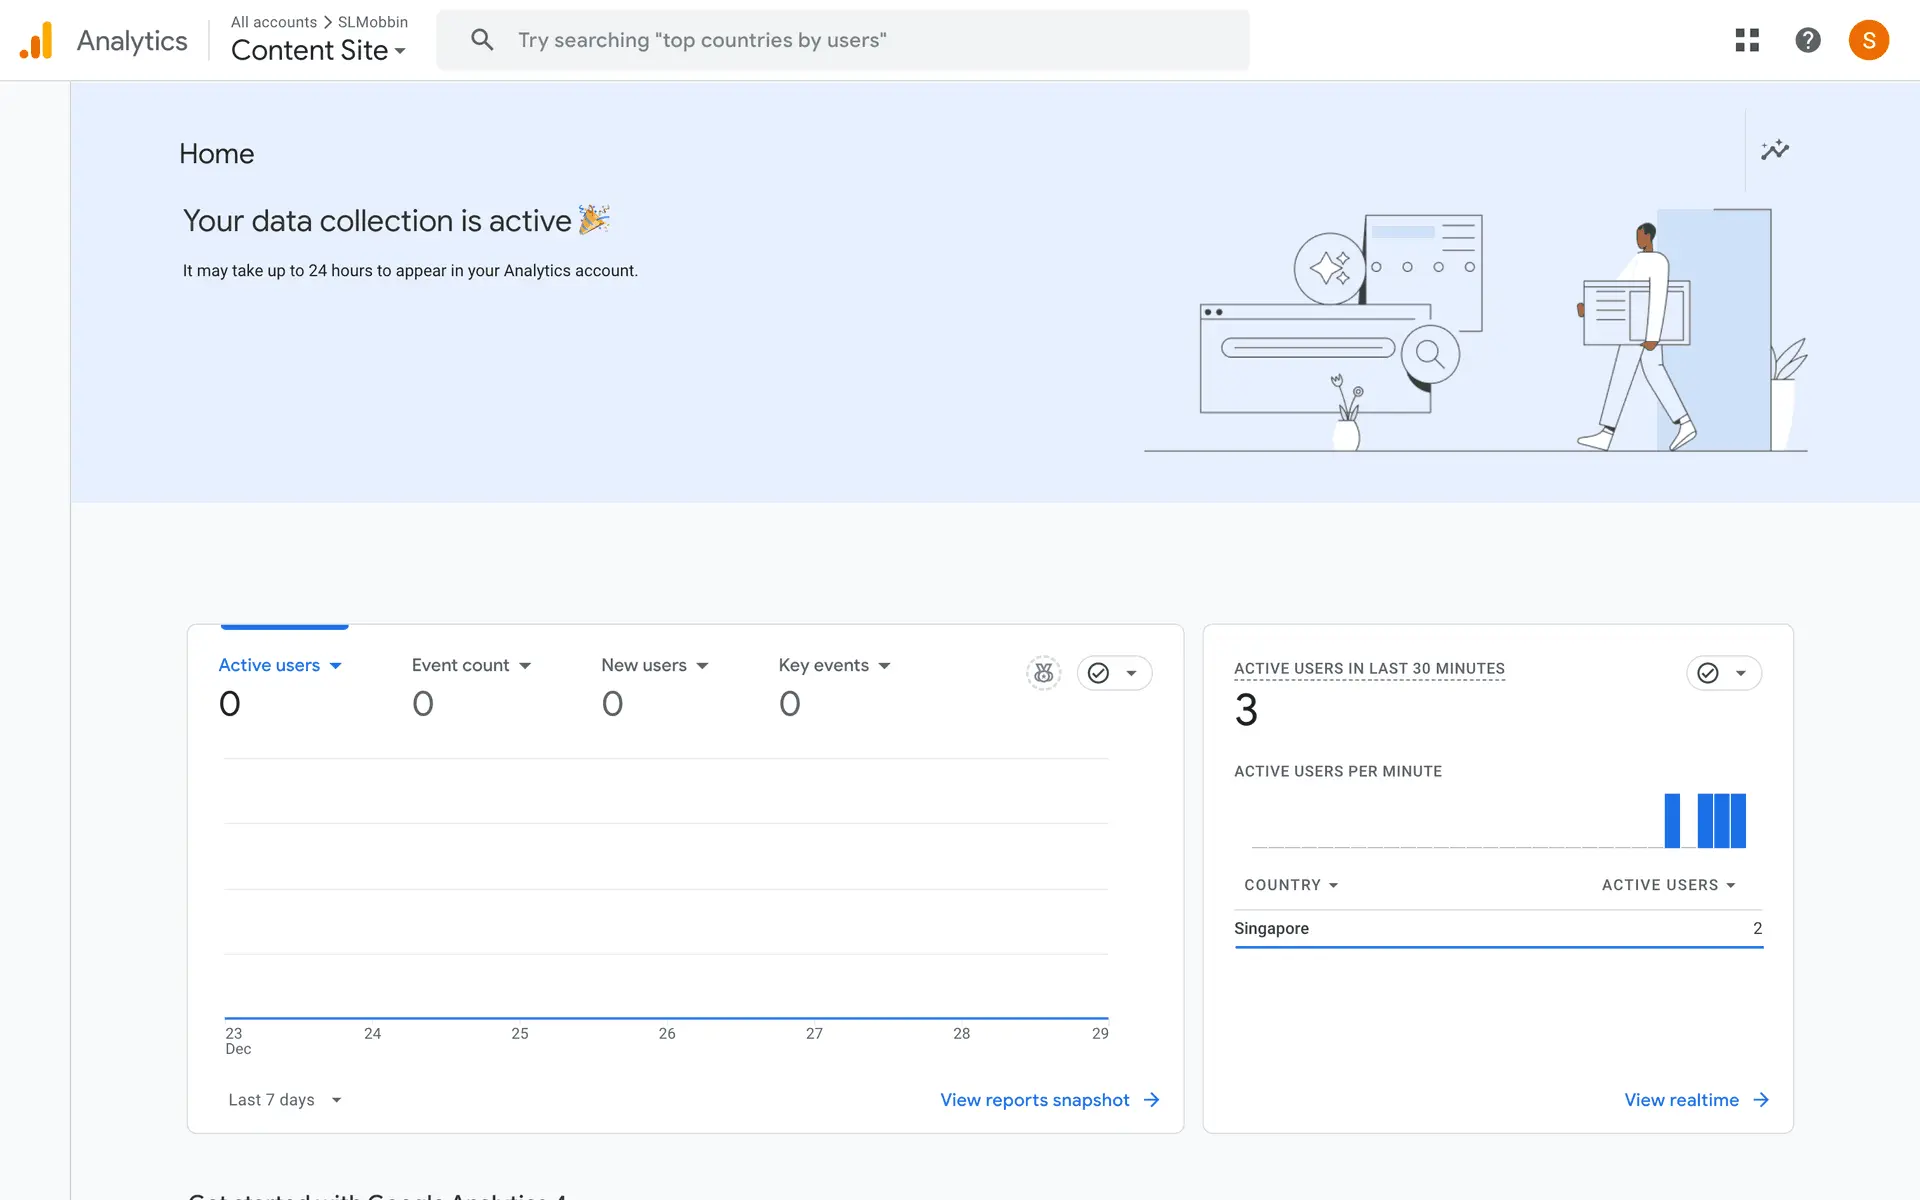1920x1200 pixels.
Task: Toggle the checkmark status in realtime card
Action: [1708, 673]
